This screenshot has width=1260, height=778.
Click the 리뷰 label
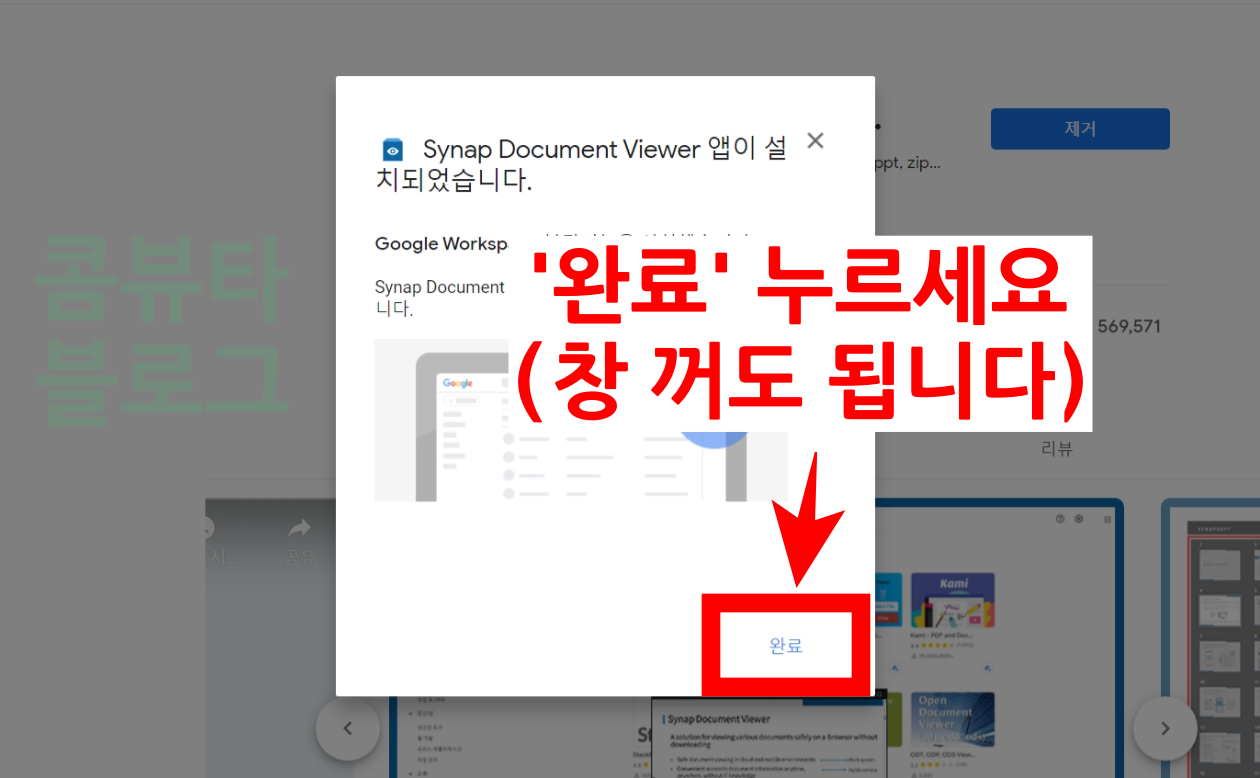1056,449
